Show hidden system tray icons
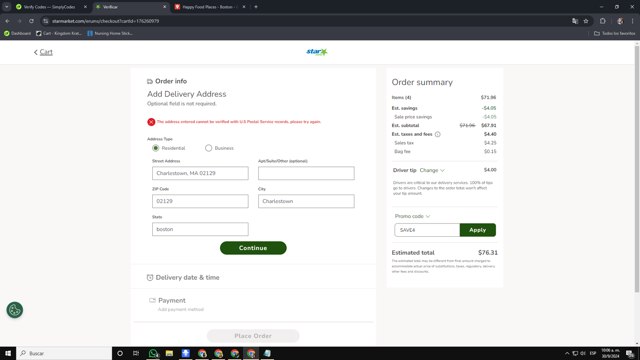Image resolution: width=640 pixels, height=360 pixels. pyautogui.click(x=567, y=353)
